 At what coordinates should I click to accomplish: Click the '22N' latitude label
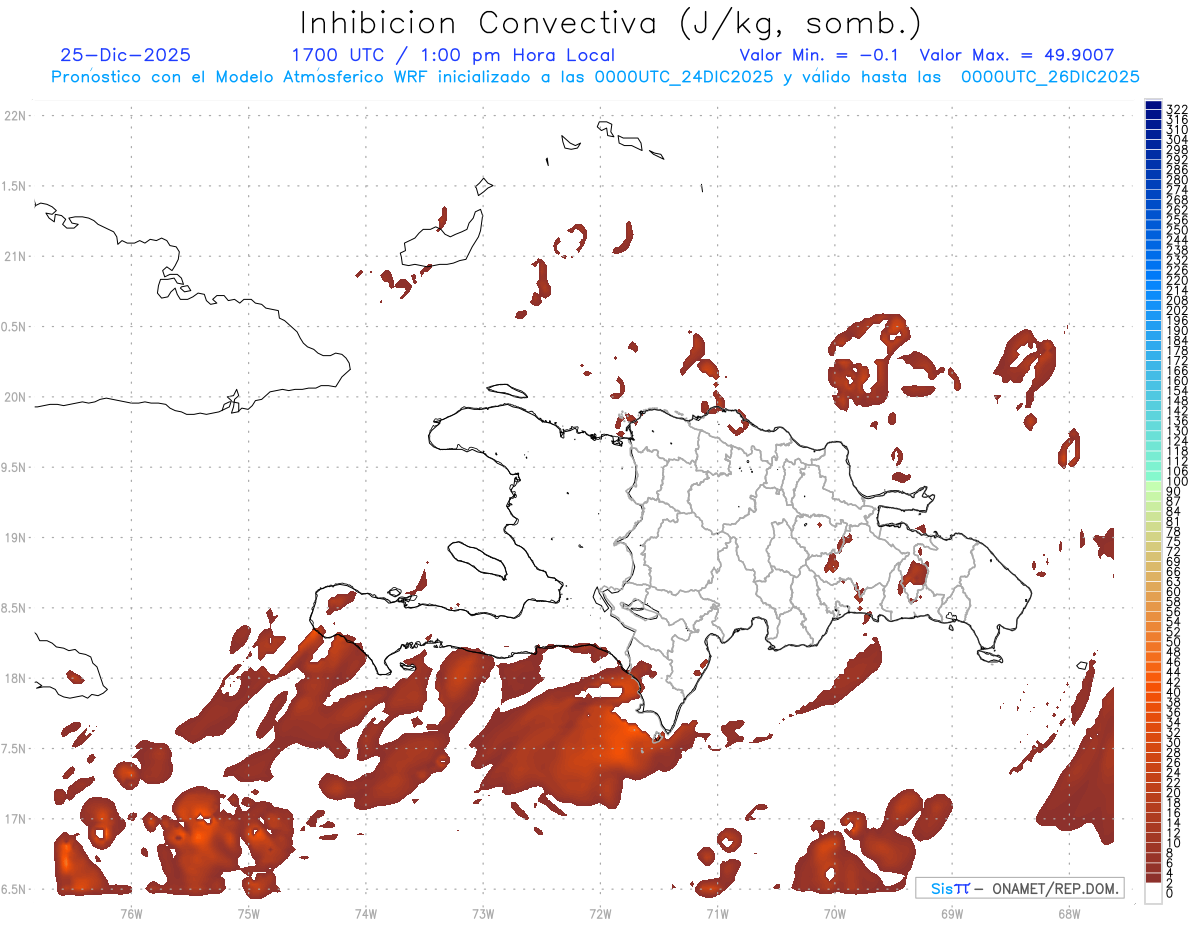pyautogui.click(x=15, y=115)
